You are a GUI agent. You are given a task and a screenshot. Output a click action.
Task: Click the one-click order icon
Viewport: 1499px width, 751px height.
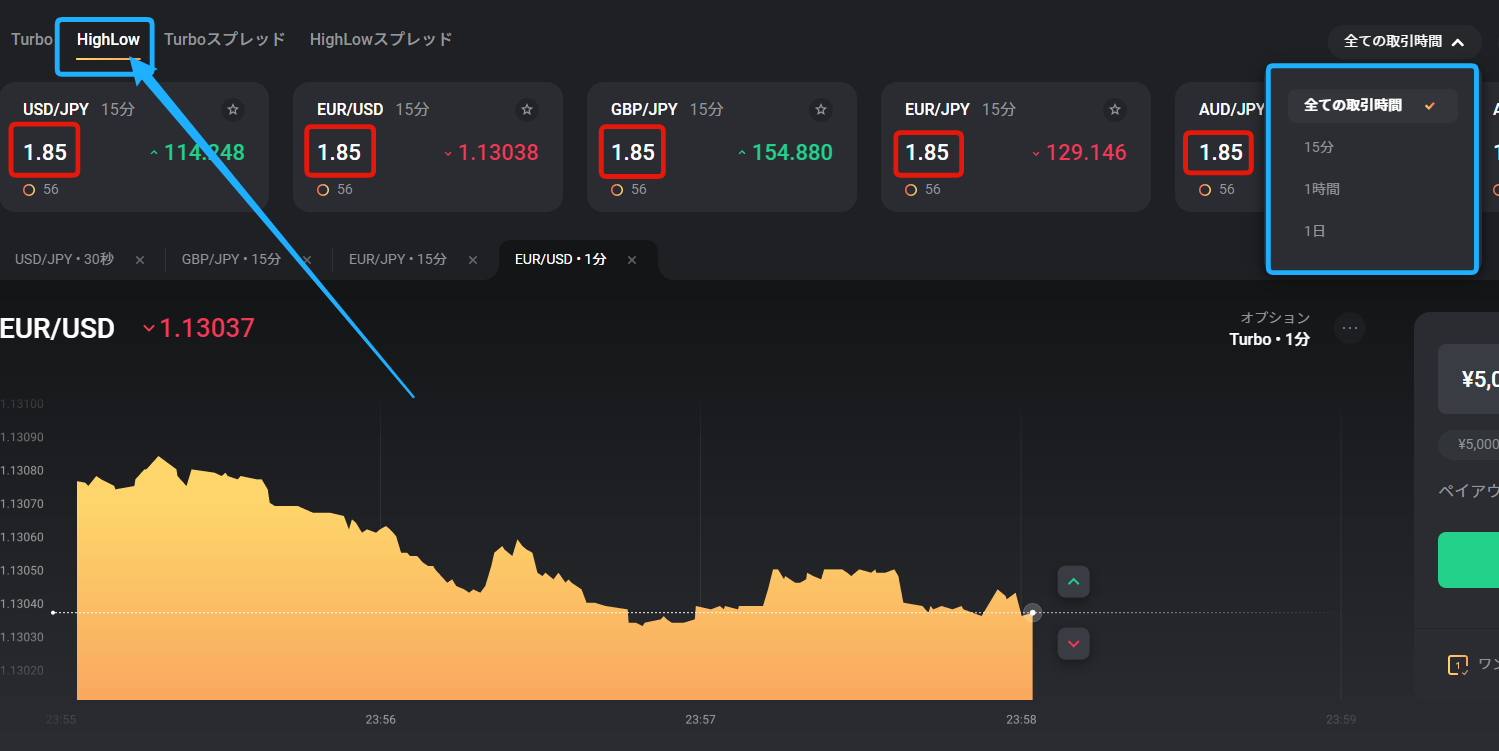coord(1458,665)
